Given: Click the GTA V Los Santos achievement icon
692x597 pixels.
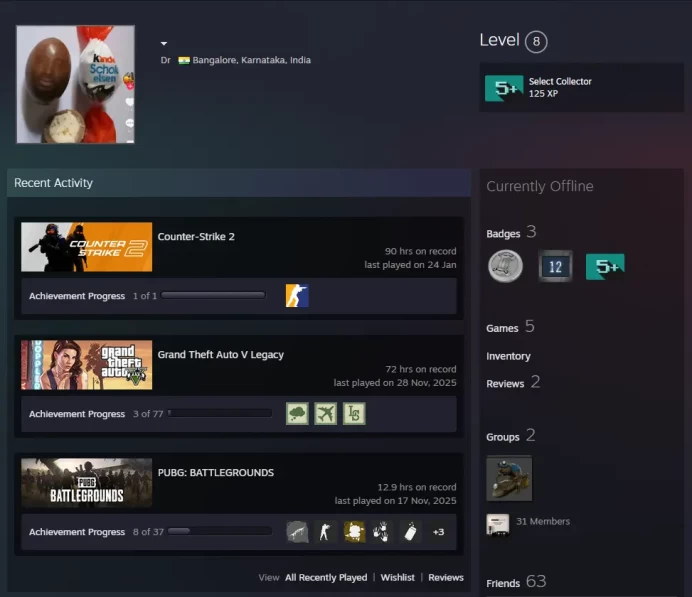Looking at the screenshot, I should pyautogui.click(x=354, y=413).
